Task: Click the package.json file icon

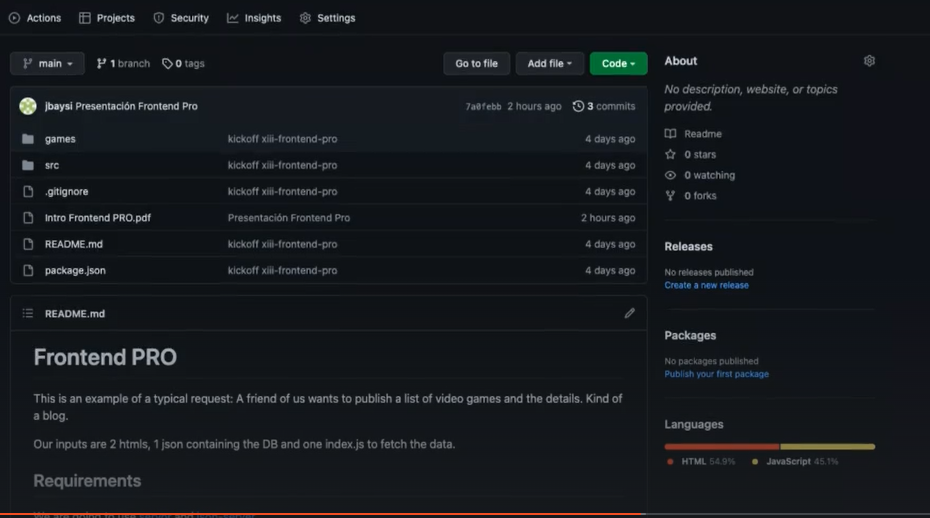Action: [x=28, y=270]
